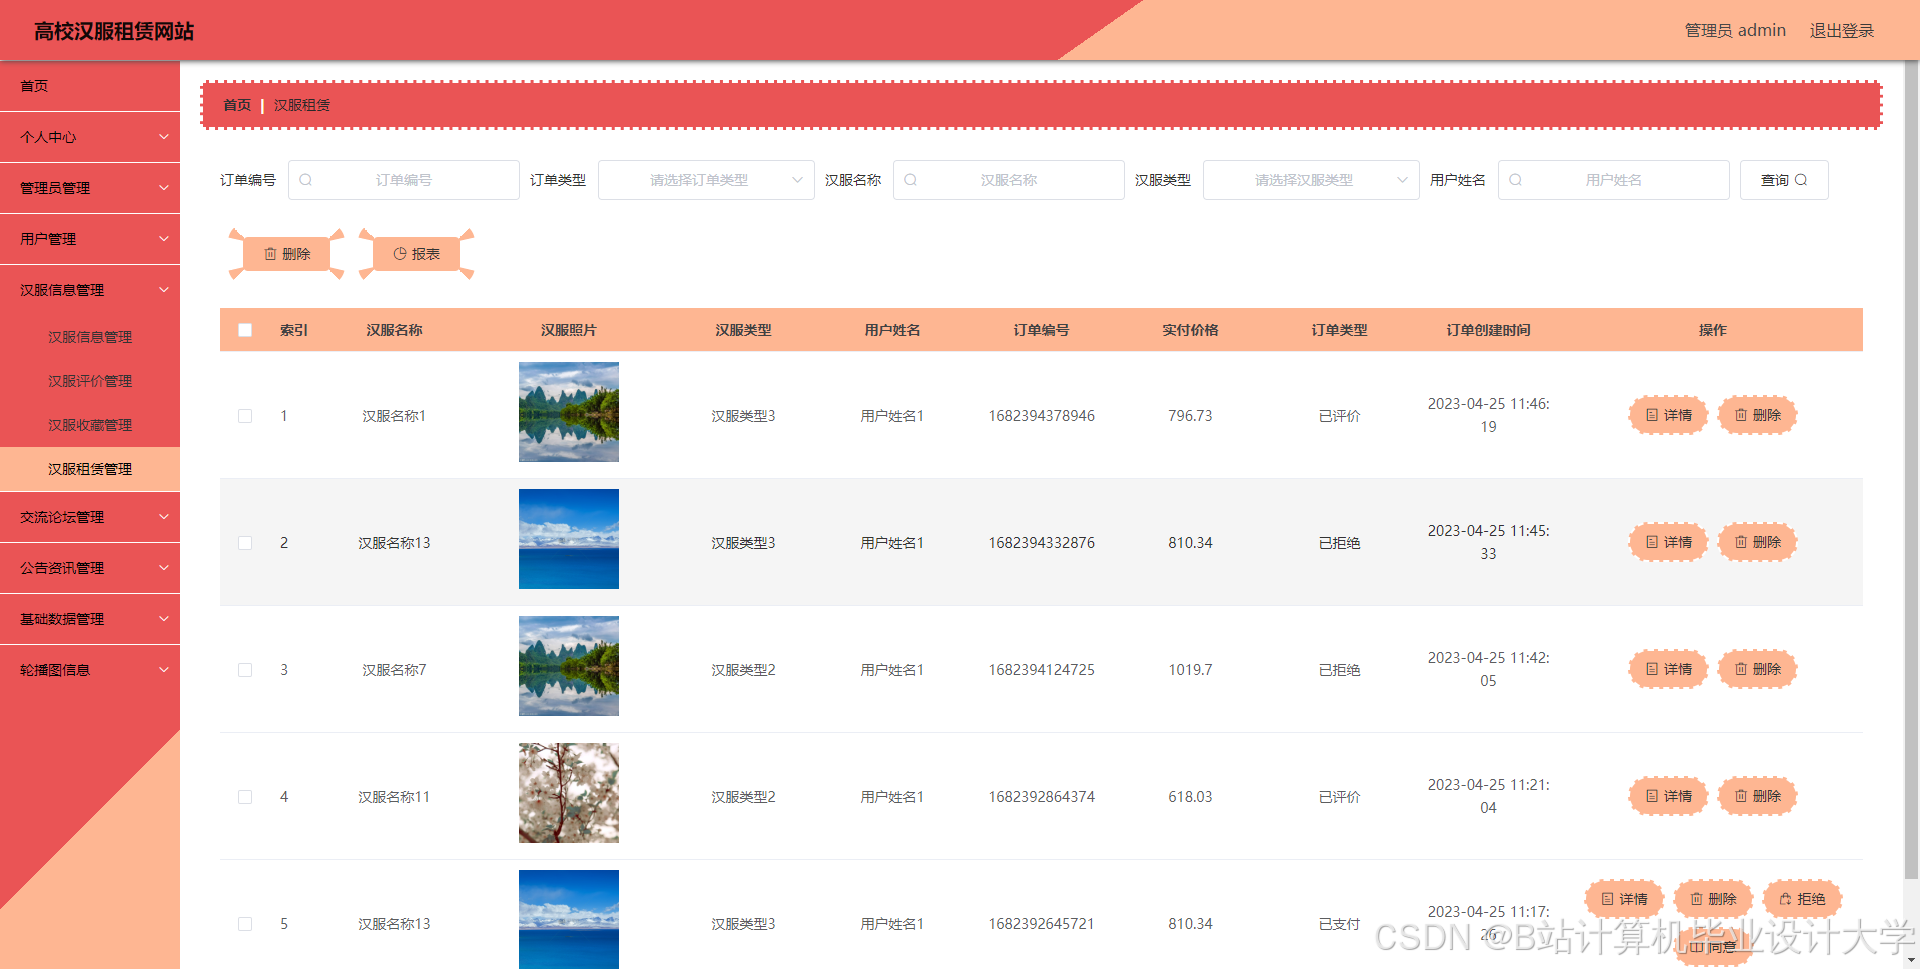Click the batch 删除 trash button above the table
This screenshot has width=1920, height=969.
pos(286,254)
